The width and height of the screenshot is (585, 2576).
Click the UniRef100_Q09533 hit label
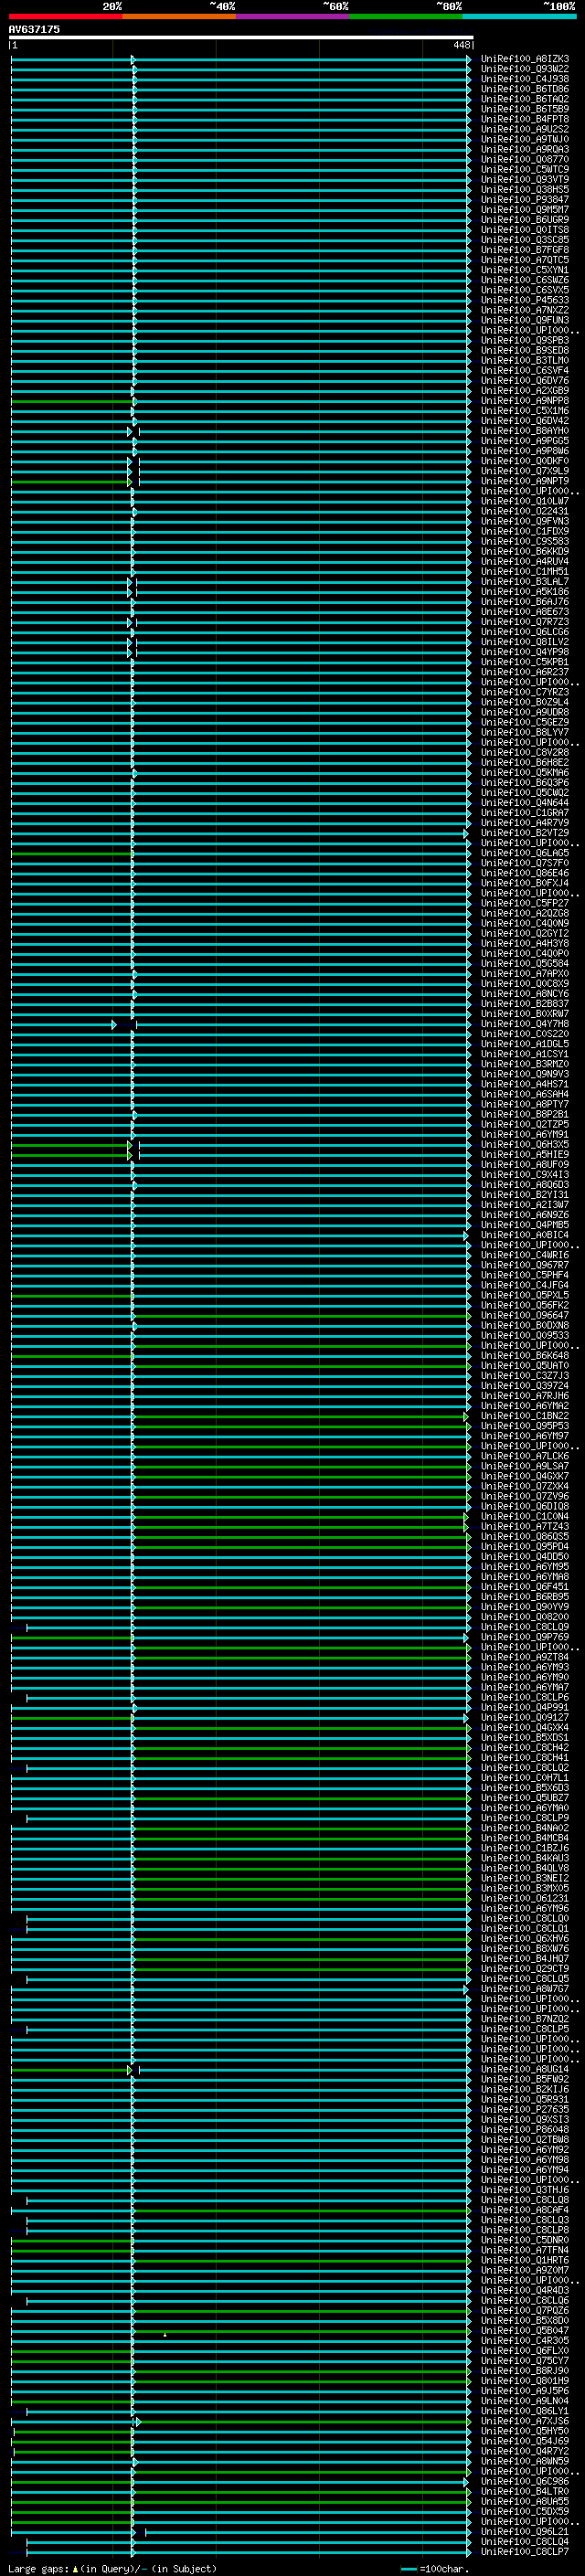(x=525, y=1335)
